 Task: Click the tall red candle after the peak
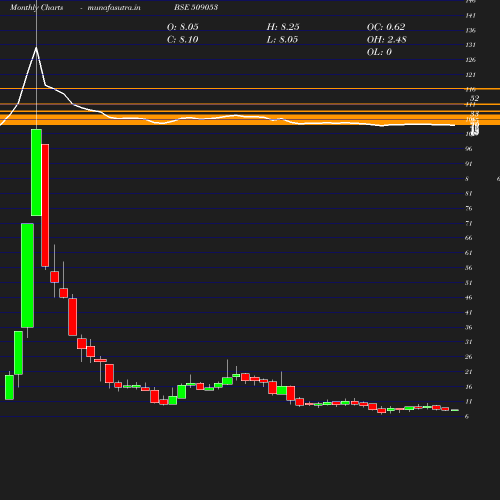45,205
